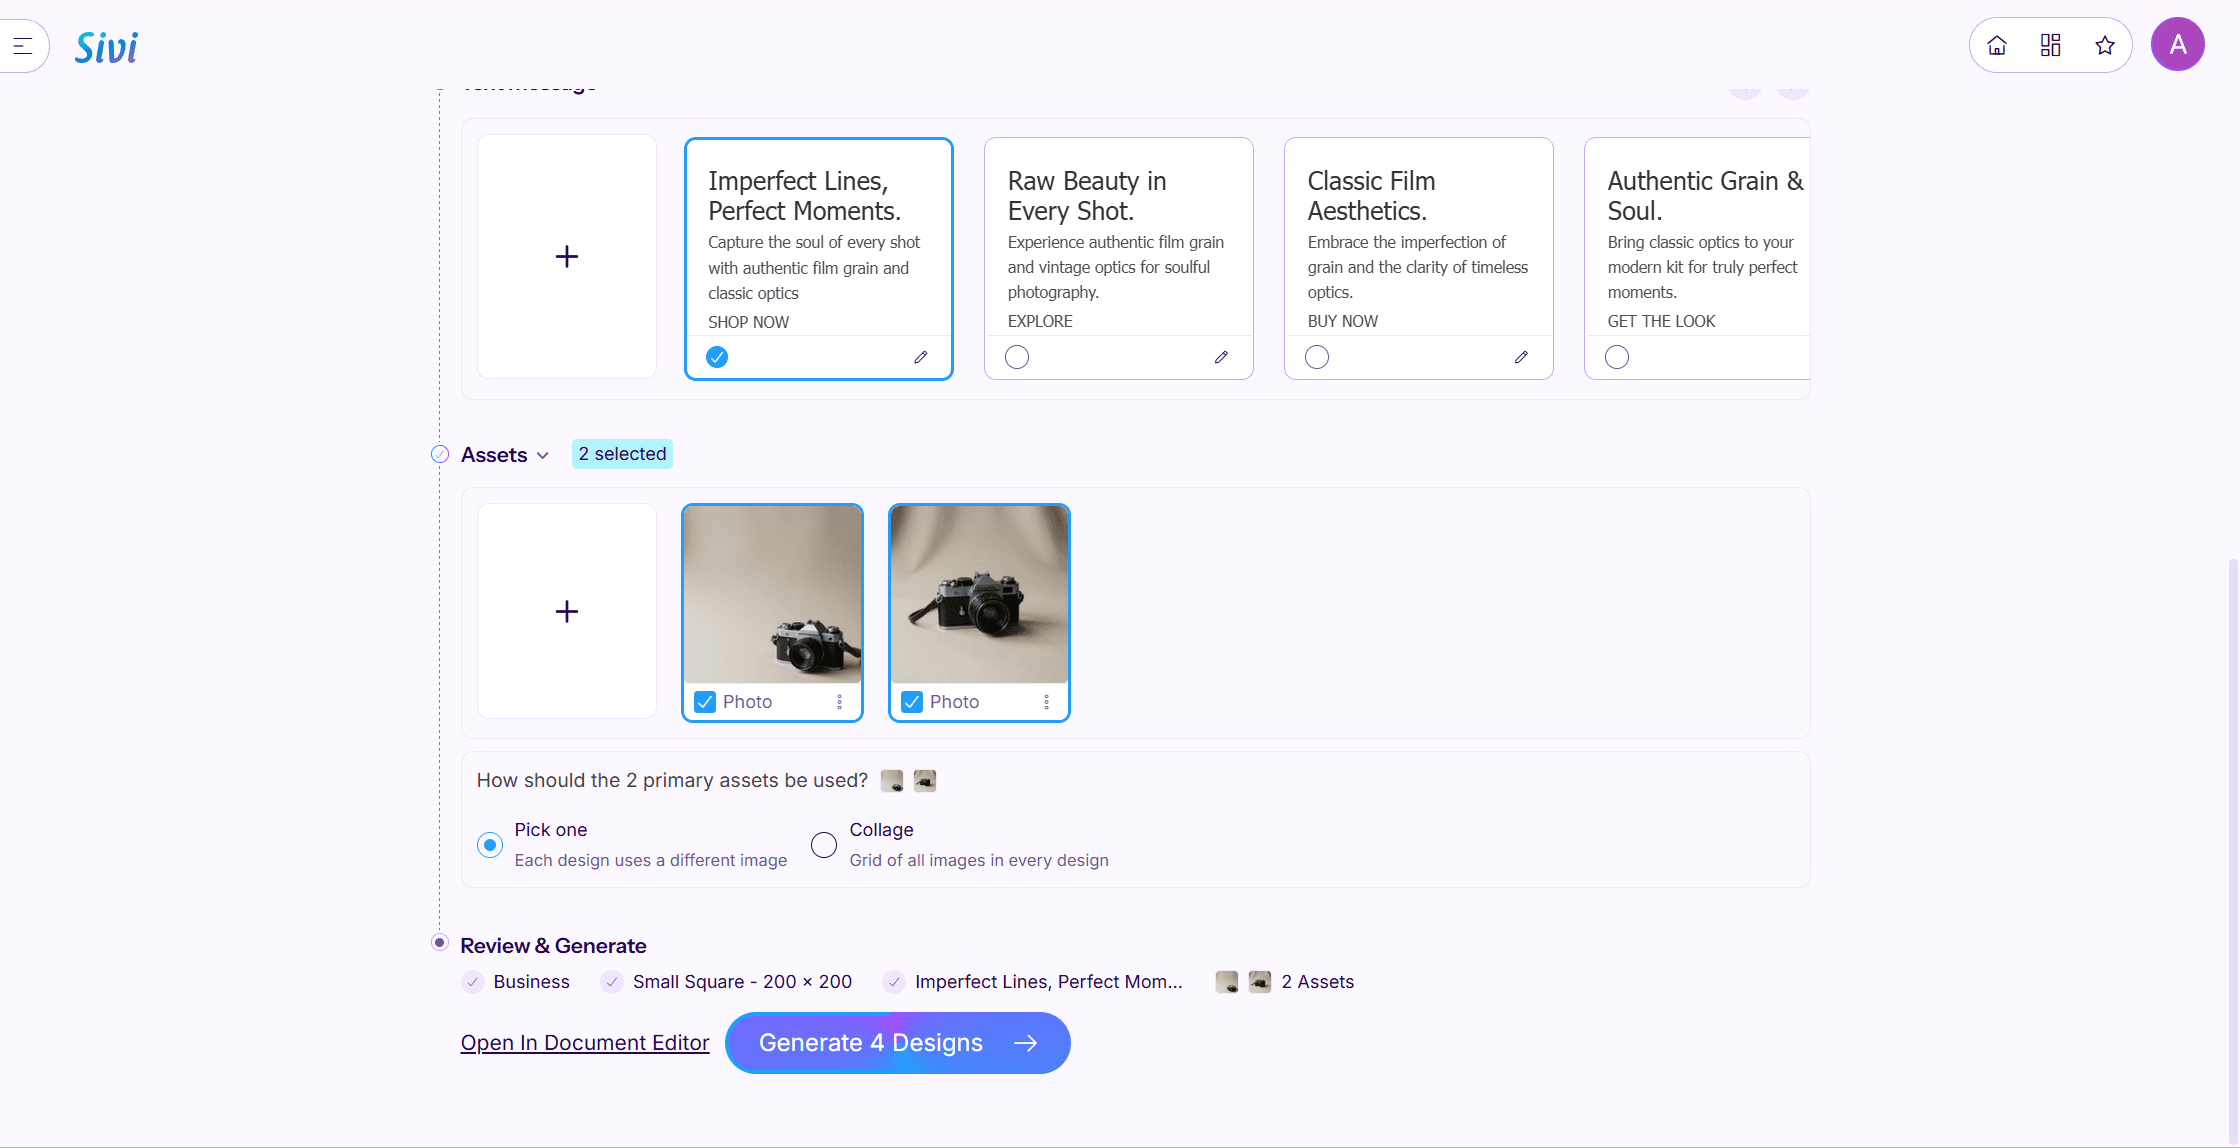The height and width of the screenshot is (1148, 2240).
Task: Add a new text message card
Action: (567, 257)
